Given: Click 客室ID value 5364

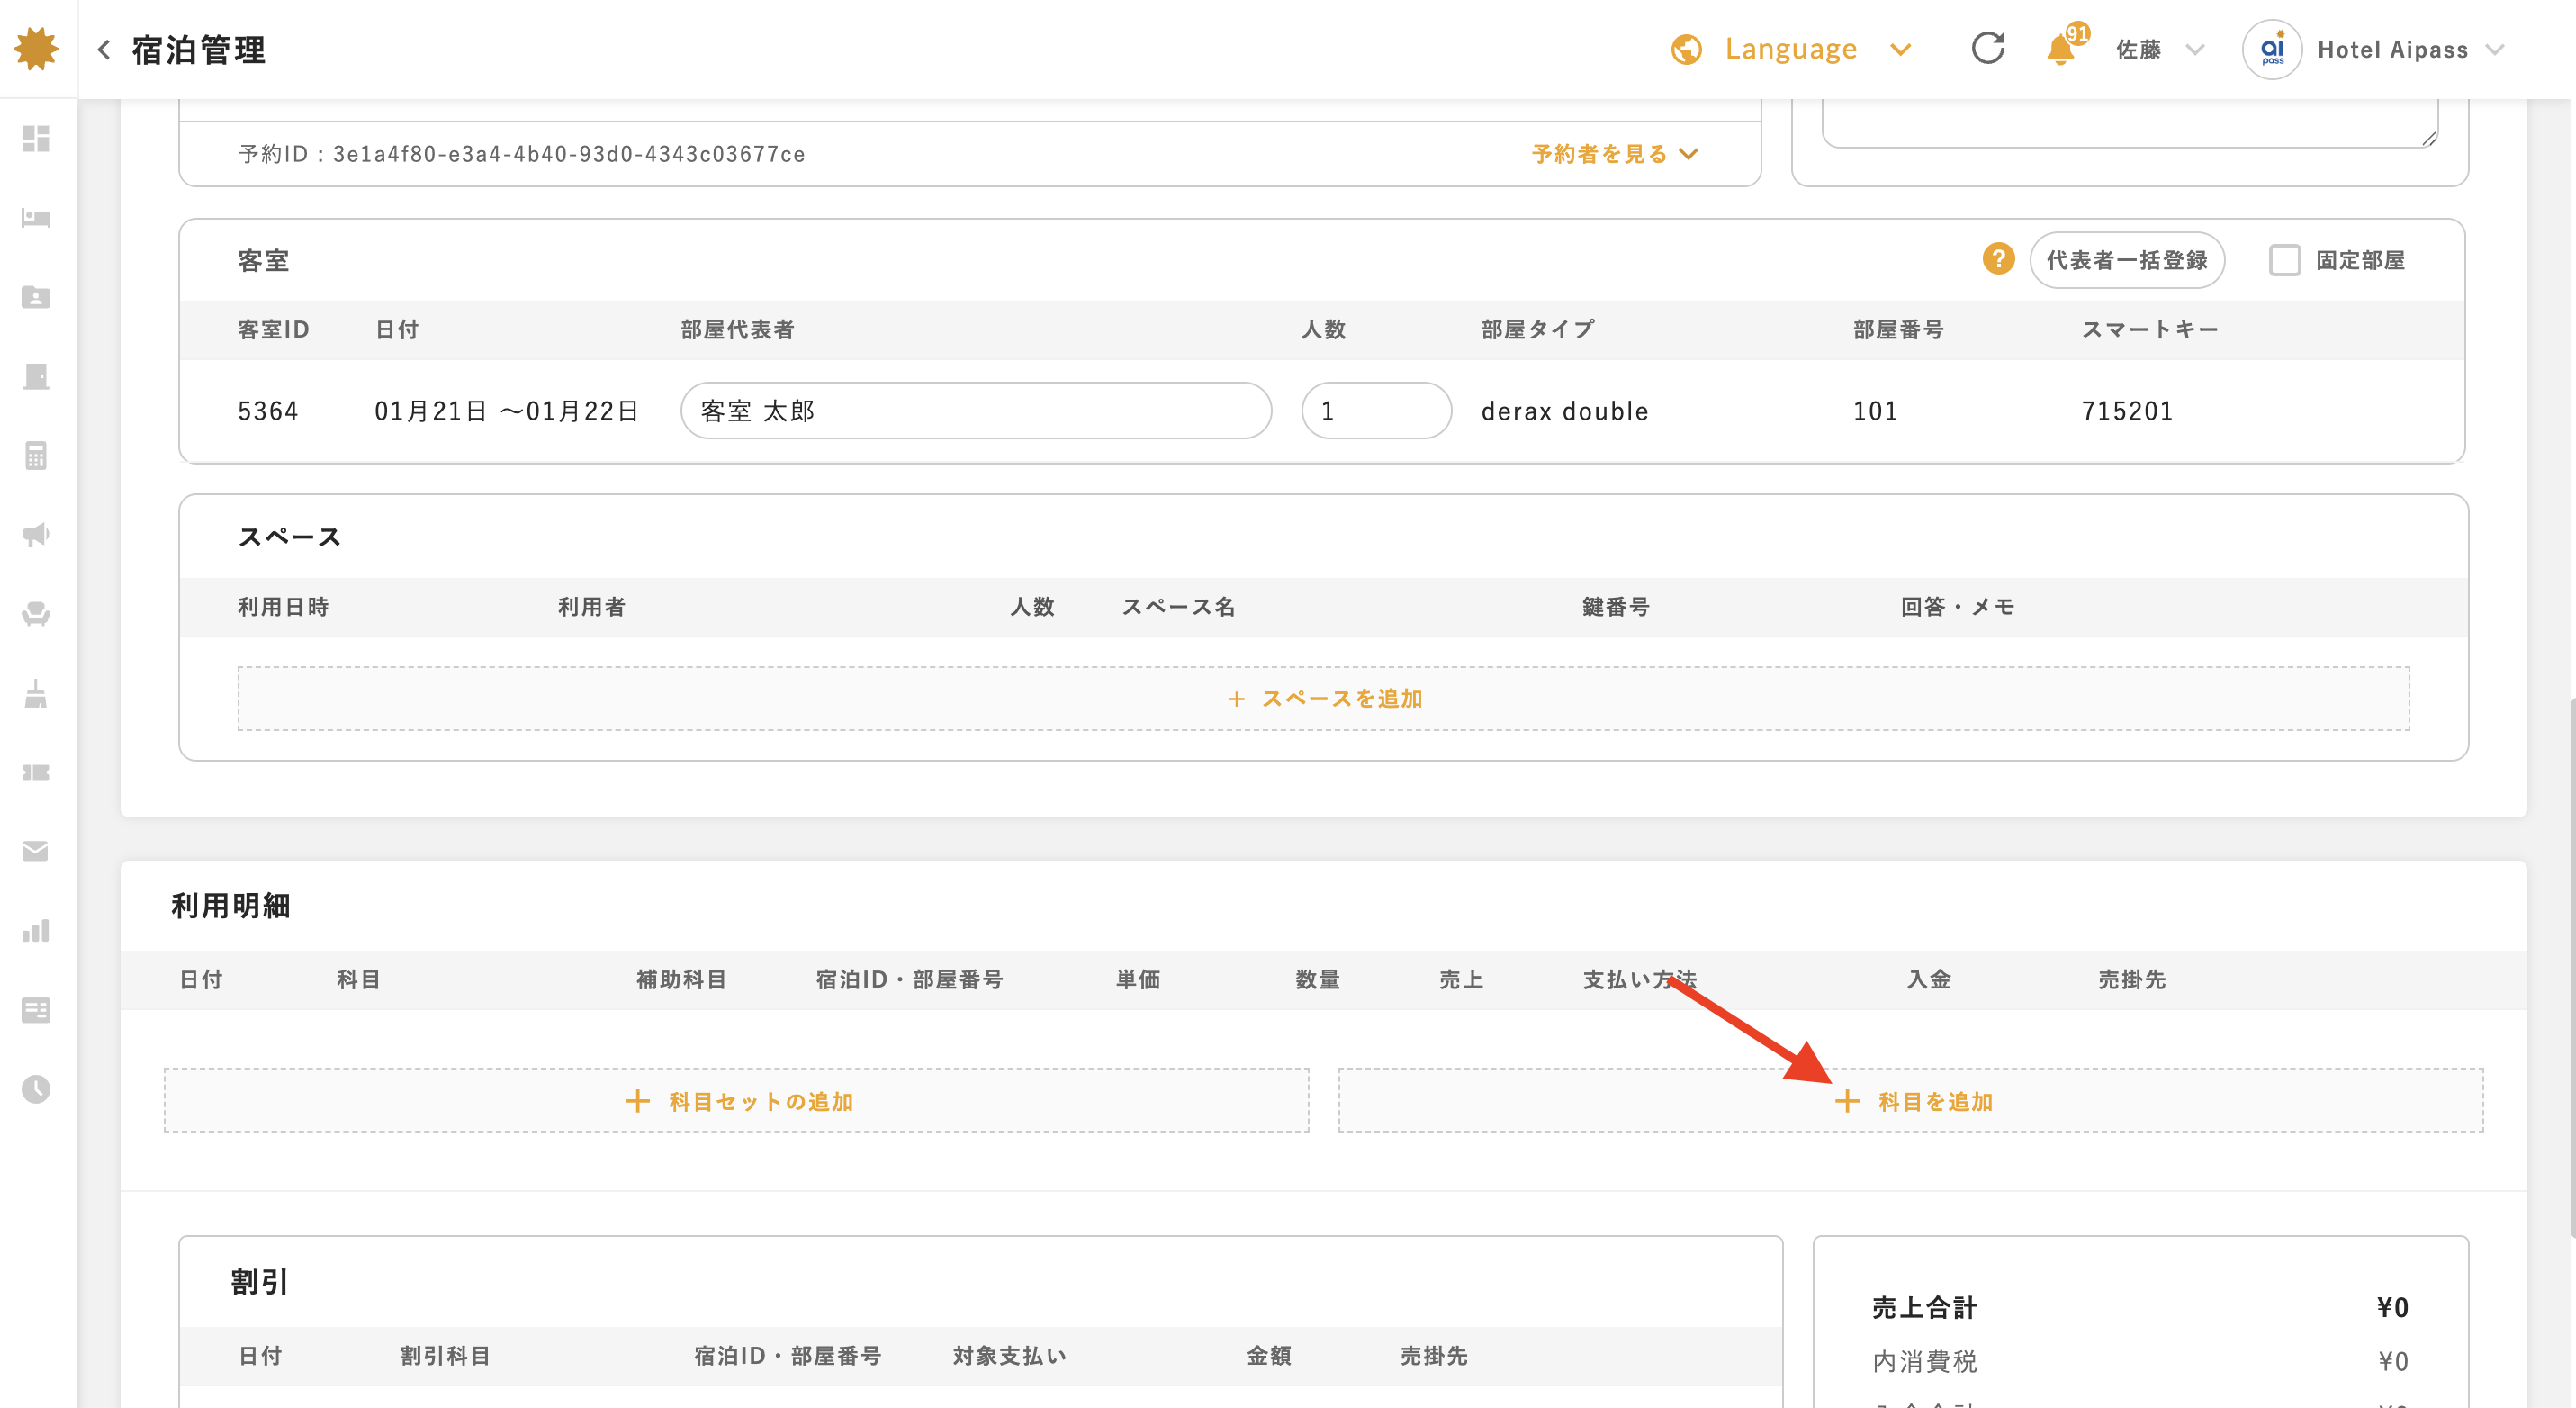Looking at the screenshot, I should coord(267,411).
